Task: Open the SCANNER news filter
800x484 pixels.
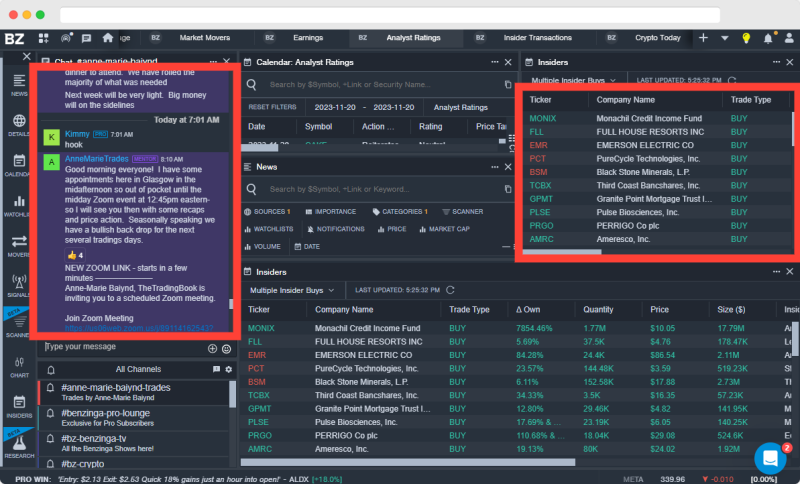Action: coord(463,212)
